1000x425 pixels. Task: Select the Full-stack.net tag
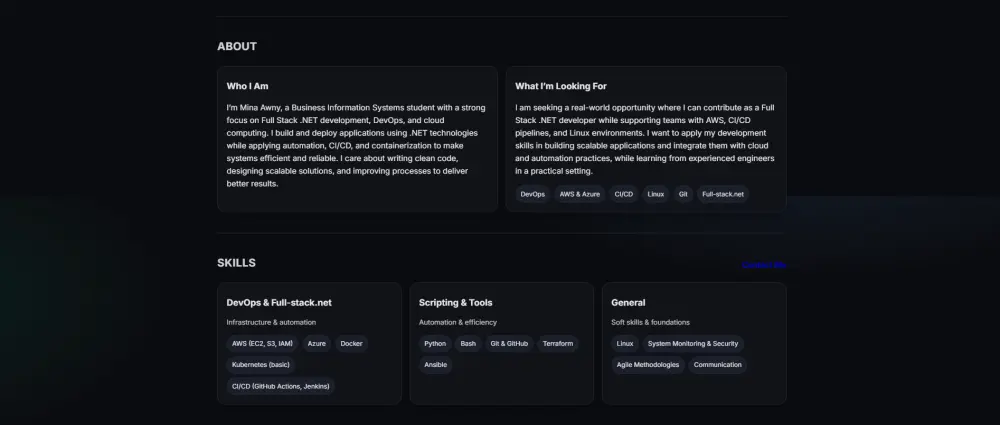click(x=723, y=194)
